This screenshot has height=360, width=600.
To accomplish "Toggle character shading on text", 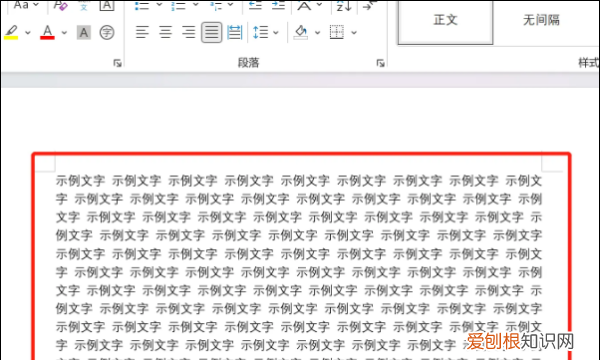I will [84, 33].
